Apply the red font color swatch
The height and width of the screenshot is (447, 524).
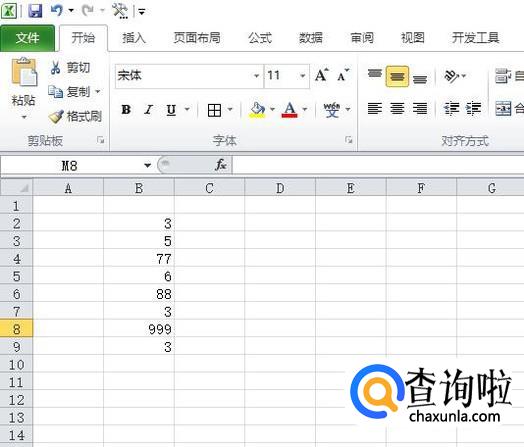[289, 110]
